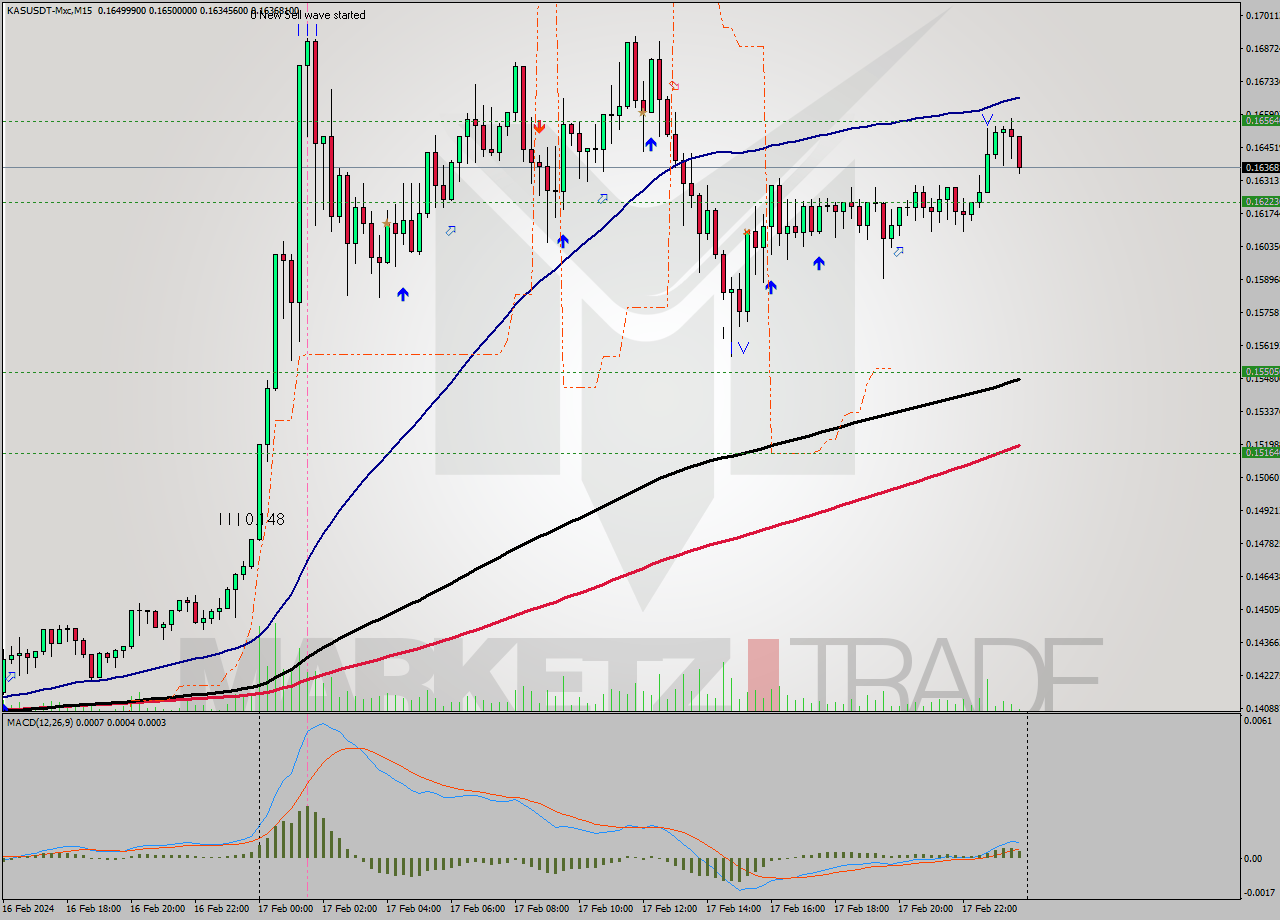Click the outlined blue arrow near 17 Feb 06:00

(x=451, y=231)
